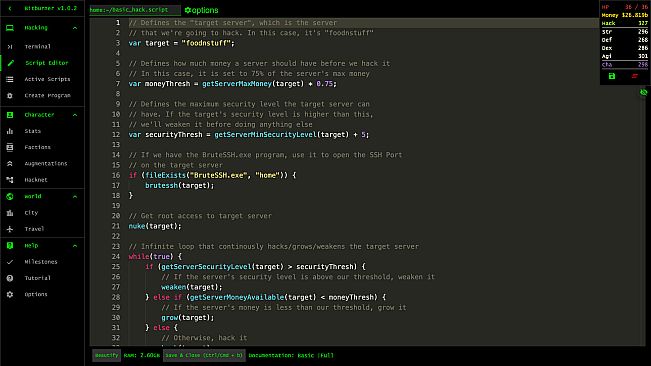
Task: Collapse the Character section chevron
Action: click(75, 115)
